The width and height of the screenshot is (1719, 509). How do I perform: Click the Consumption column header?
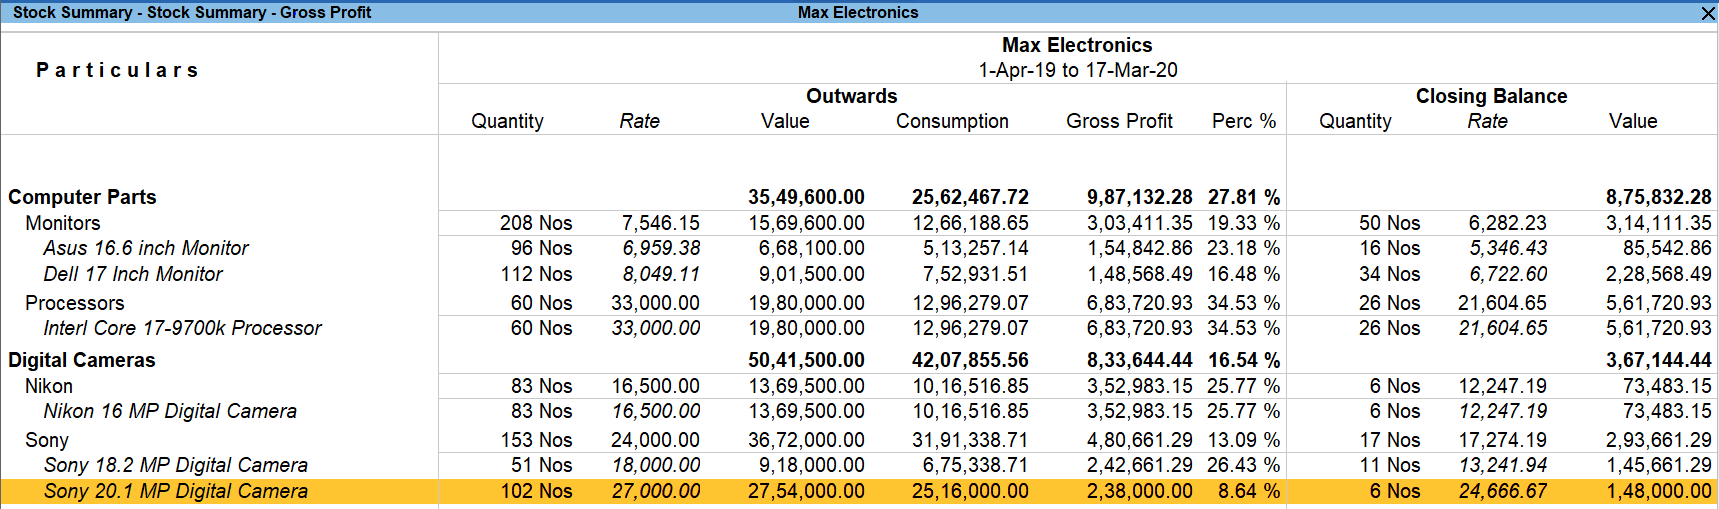(952, 121)
